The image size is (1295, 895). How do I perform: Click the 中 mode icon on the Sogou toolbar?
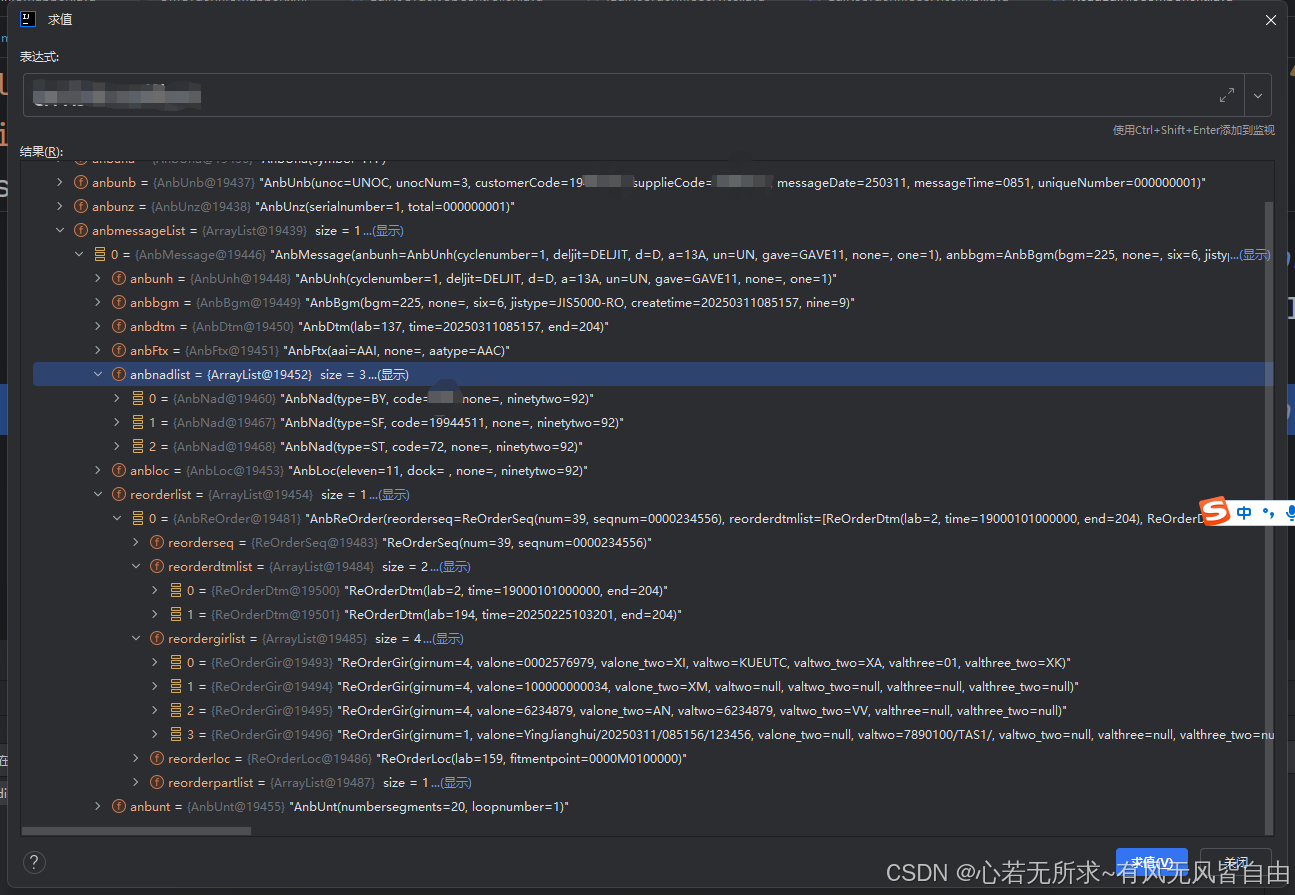tap(1243, 512)
